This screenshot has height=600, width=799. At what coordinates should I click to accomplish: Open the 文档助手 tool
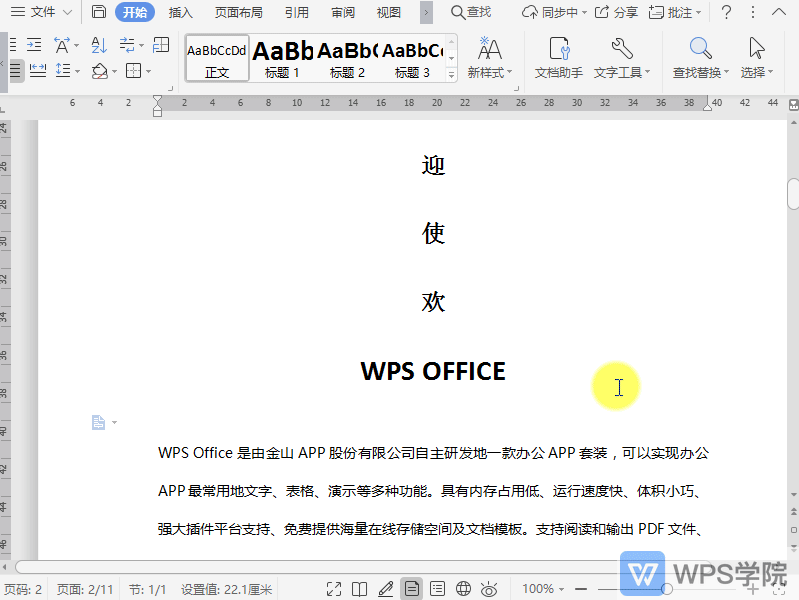tap(558, 57)
